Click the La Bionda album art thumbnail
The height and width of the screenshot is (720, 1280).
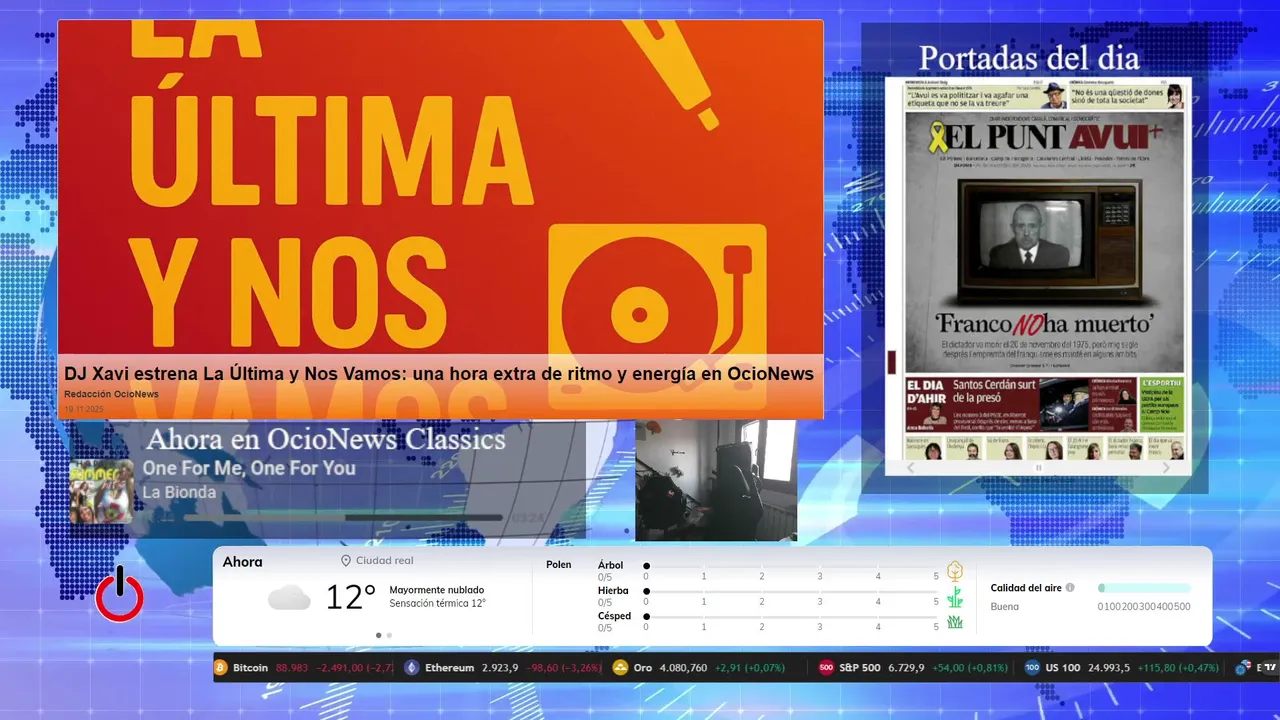[x=101, y=491]
